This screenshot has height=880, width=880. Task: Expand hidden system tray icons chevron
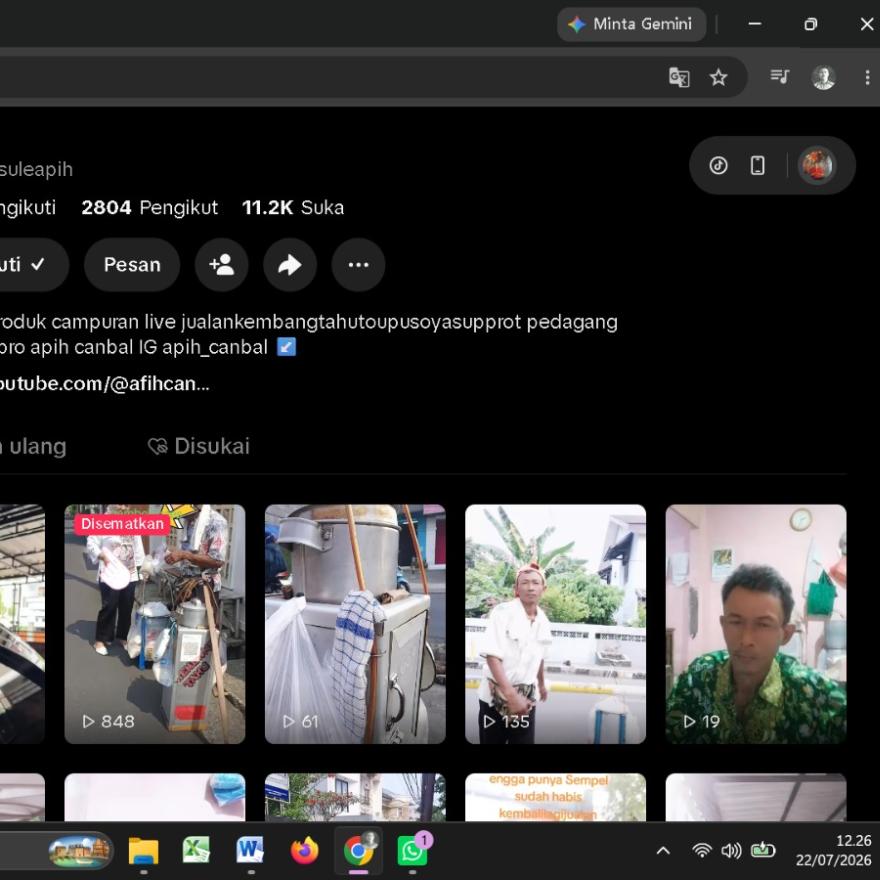663,851
